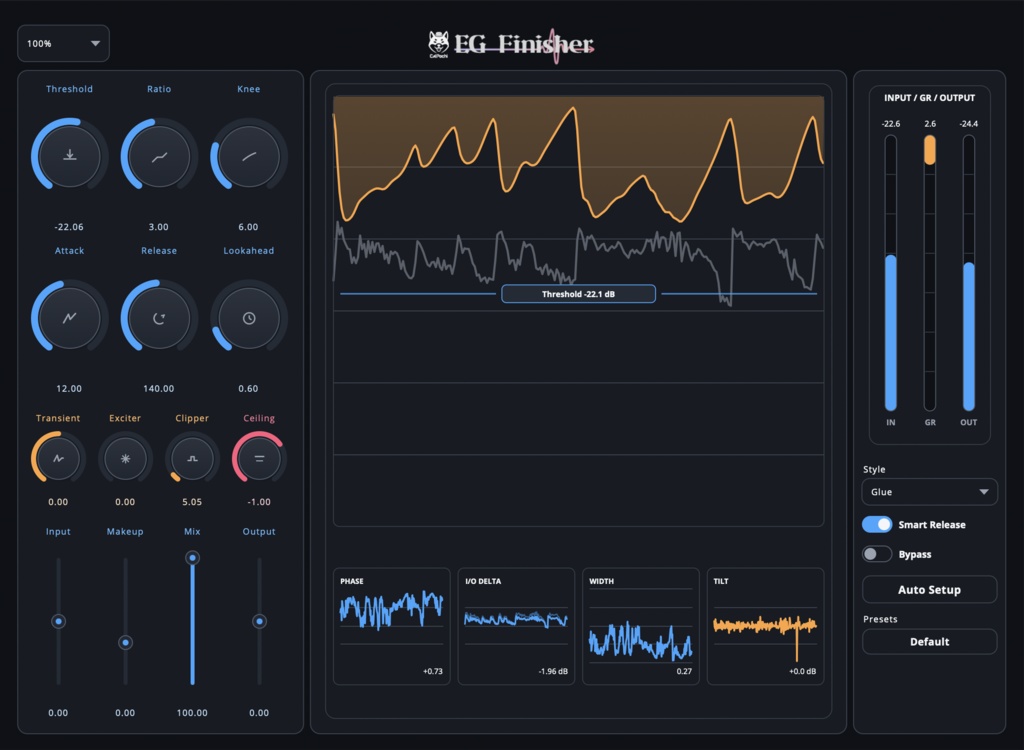Click the Exciter knob star icon
This screenshot has height=750, width=1024.
125,459
